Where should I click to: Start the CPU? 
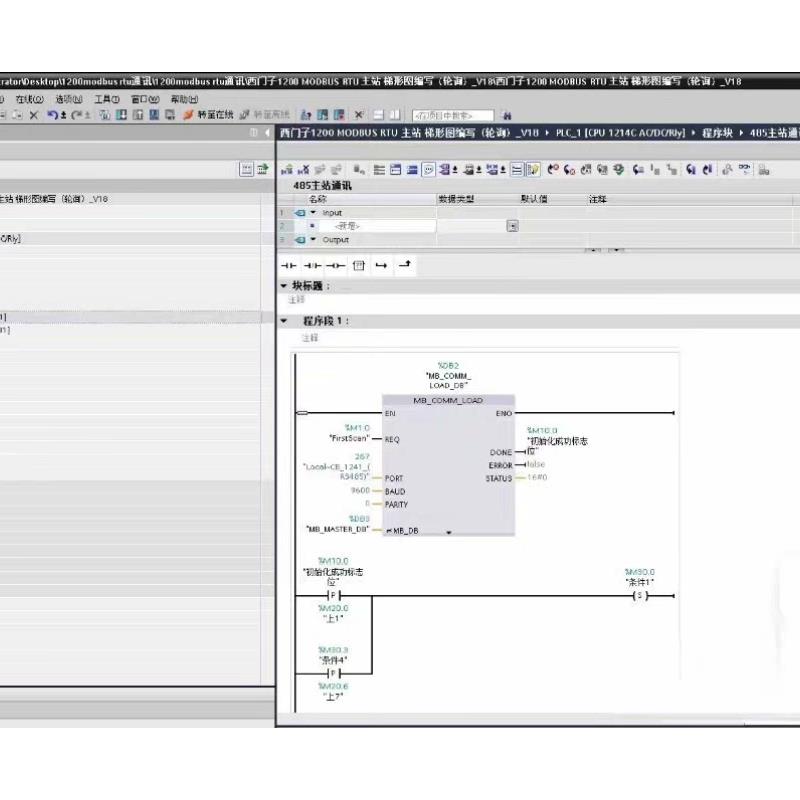click(x=322, y=115)
